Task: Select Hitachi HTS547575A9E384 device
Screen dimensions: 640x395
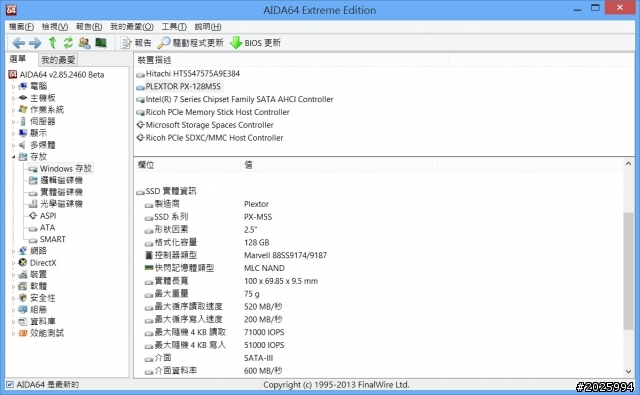Action: [188, 74]
